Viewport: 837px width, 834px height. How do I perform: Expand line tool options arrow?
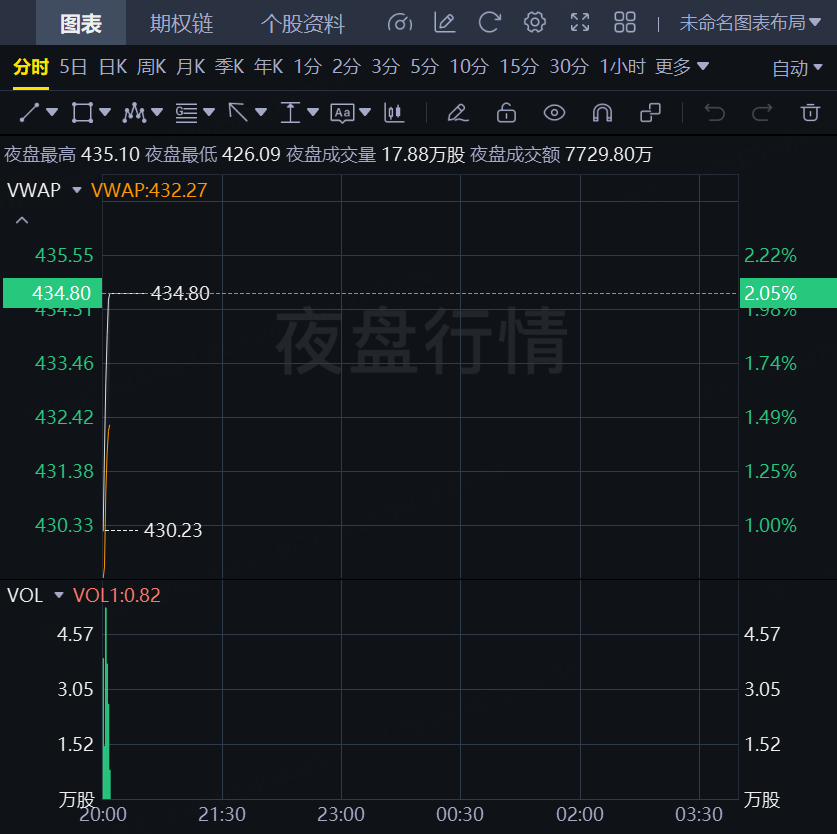point(52,113)
